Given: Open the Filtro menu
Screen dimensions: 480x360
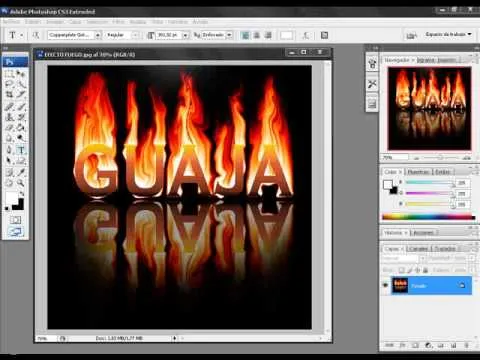Looking at the screenshot, I should [118, 22].
